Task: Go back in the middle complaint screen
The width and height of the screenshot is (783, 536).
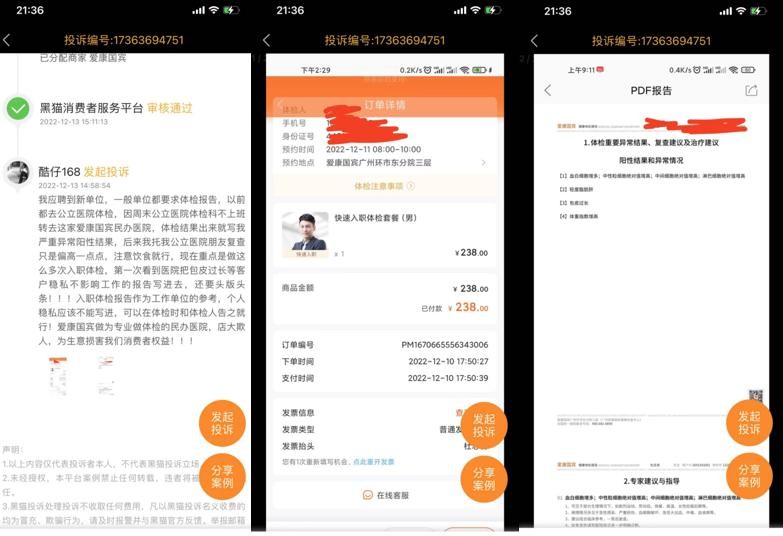Action: point(267,40)
